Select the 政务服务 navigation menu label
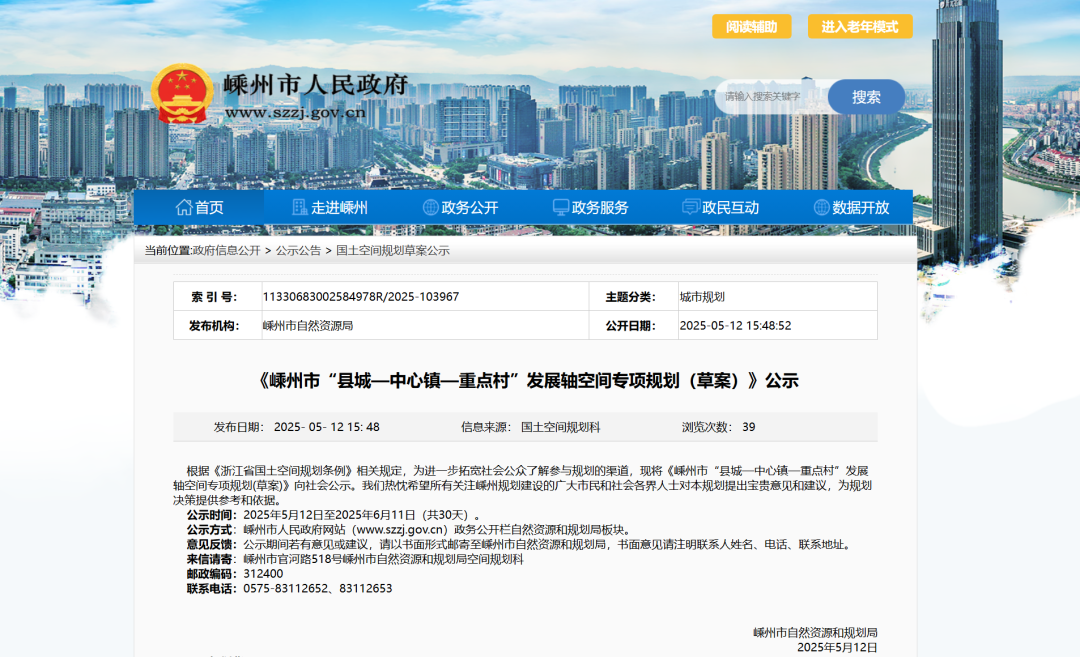 [600, 208]
